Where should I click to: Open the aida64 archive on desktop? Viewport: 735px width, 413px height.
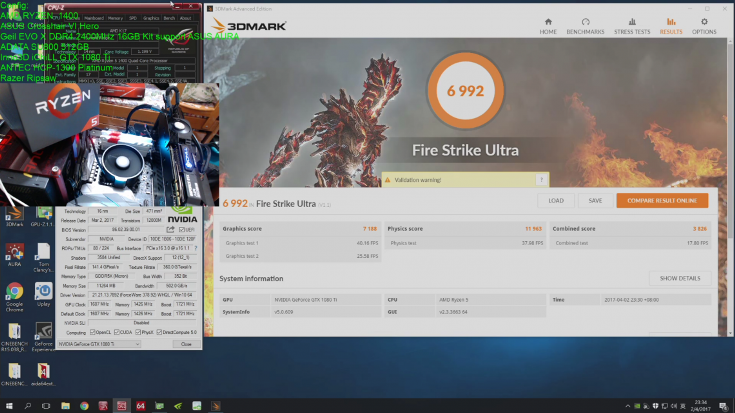[x=43, y=374]
